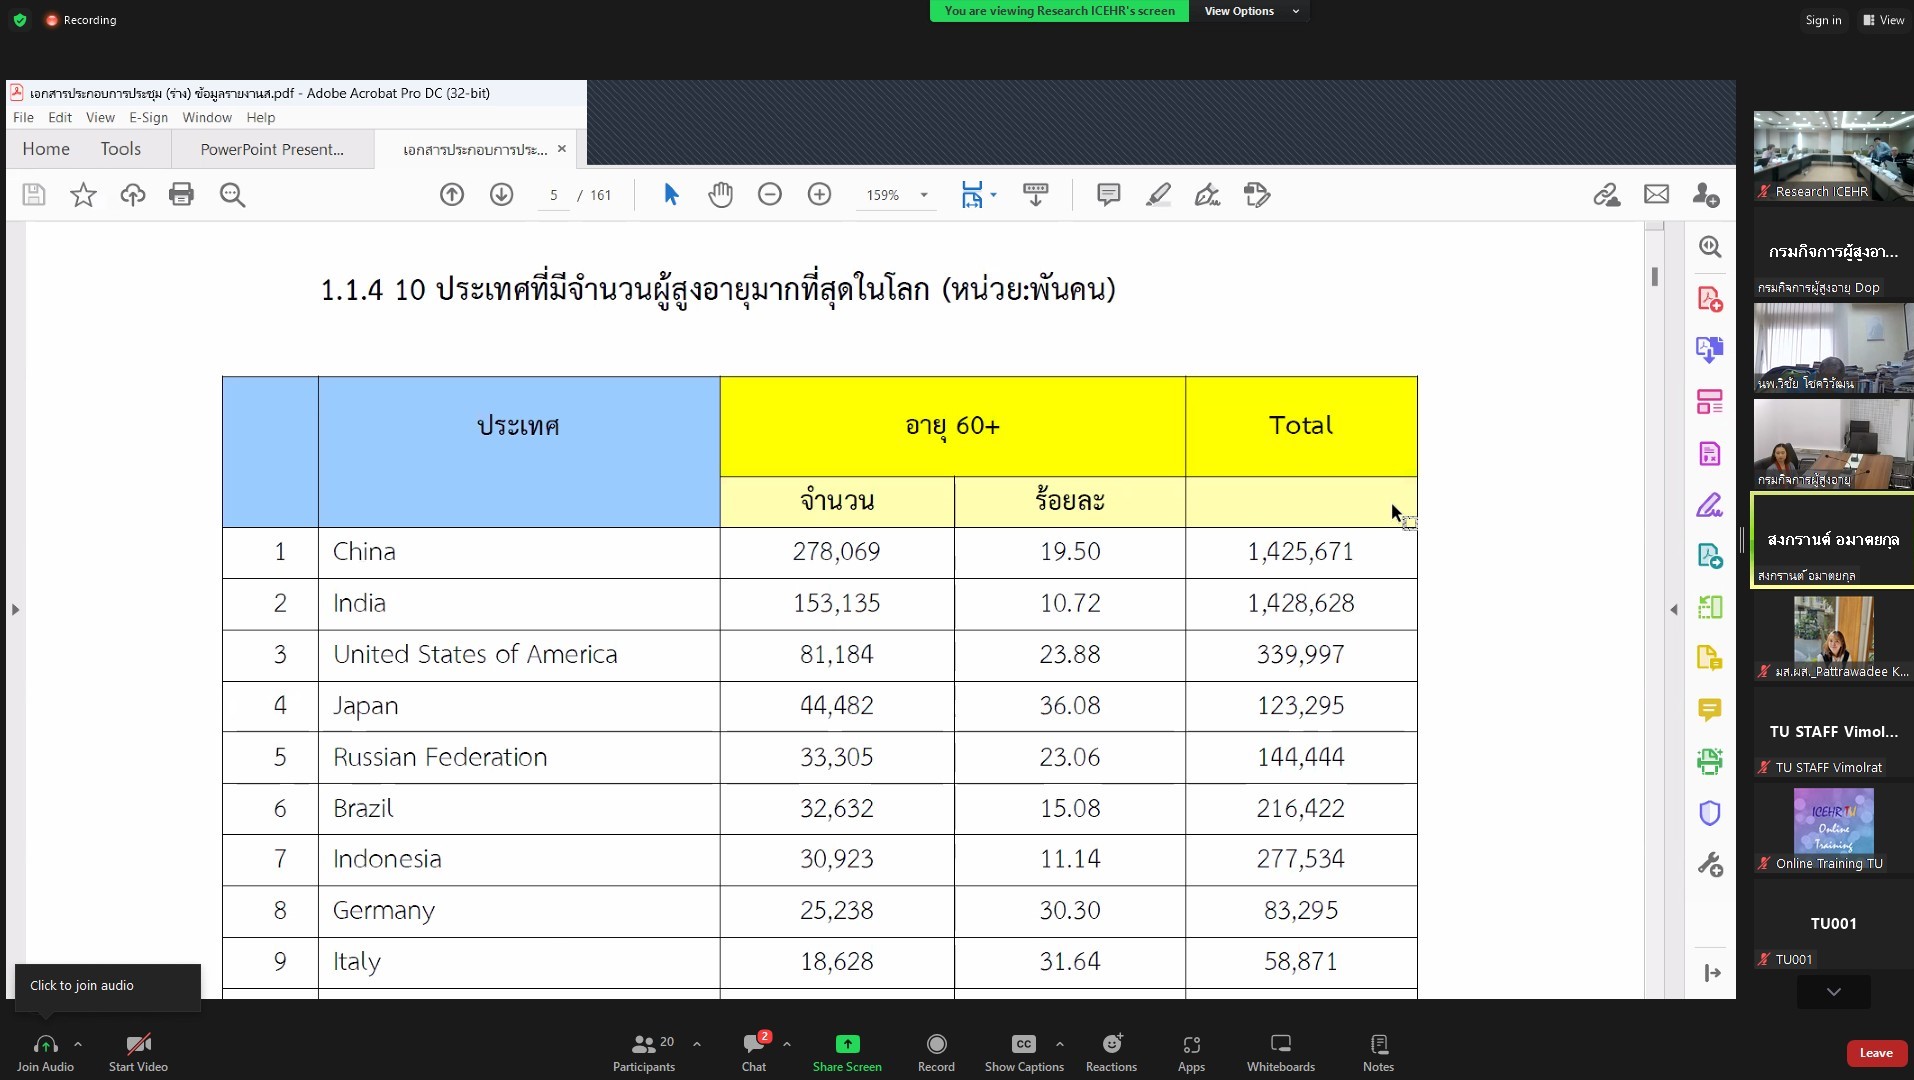Open Reactions menu
Image resolution: width=1914 pixels, height=1080 pixels.
(x=1111, y=1053)
